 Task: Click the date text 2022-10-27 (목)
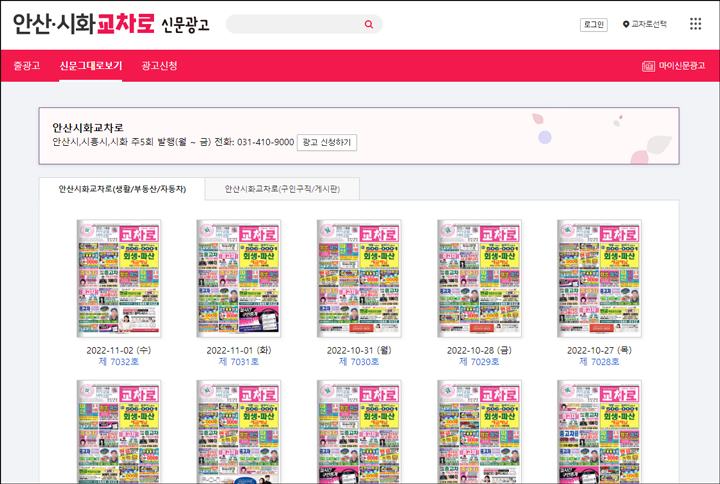pos(599,350)
